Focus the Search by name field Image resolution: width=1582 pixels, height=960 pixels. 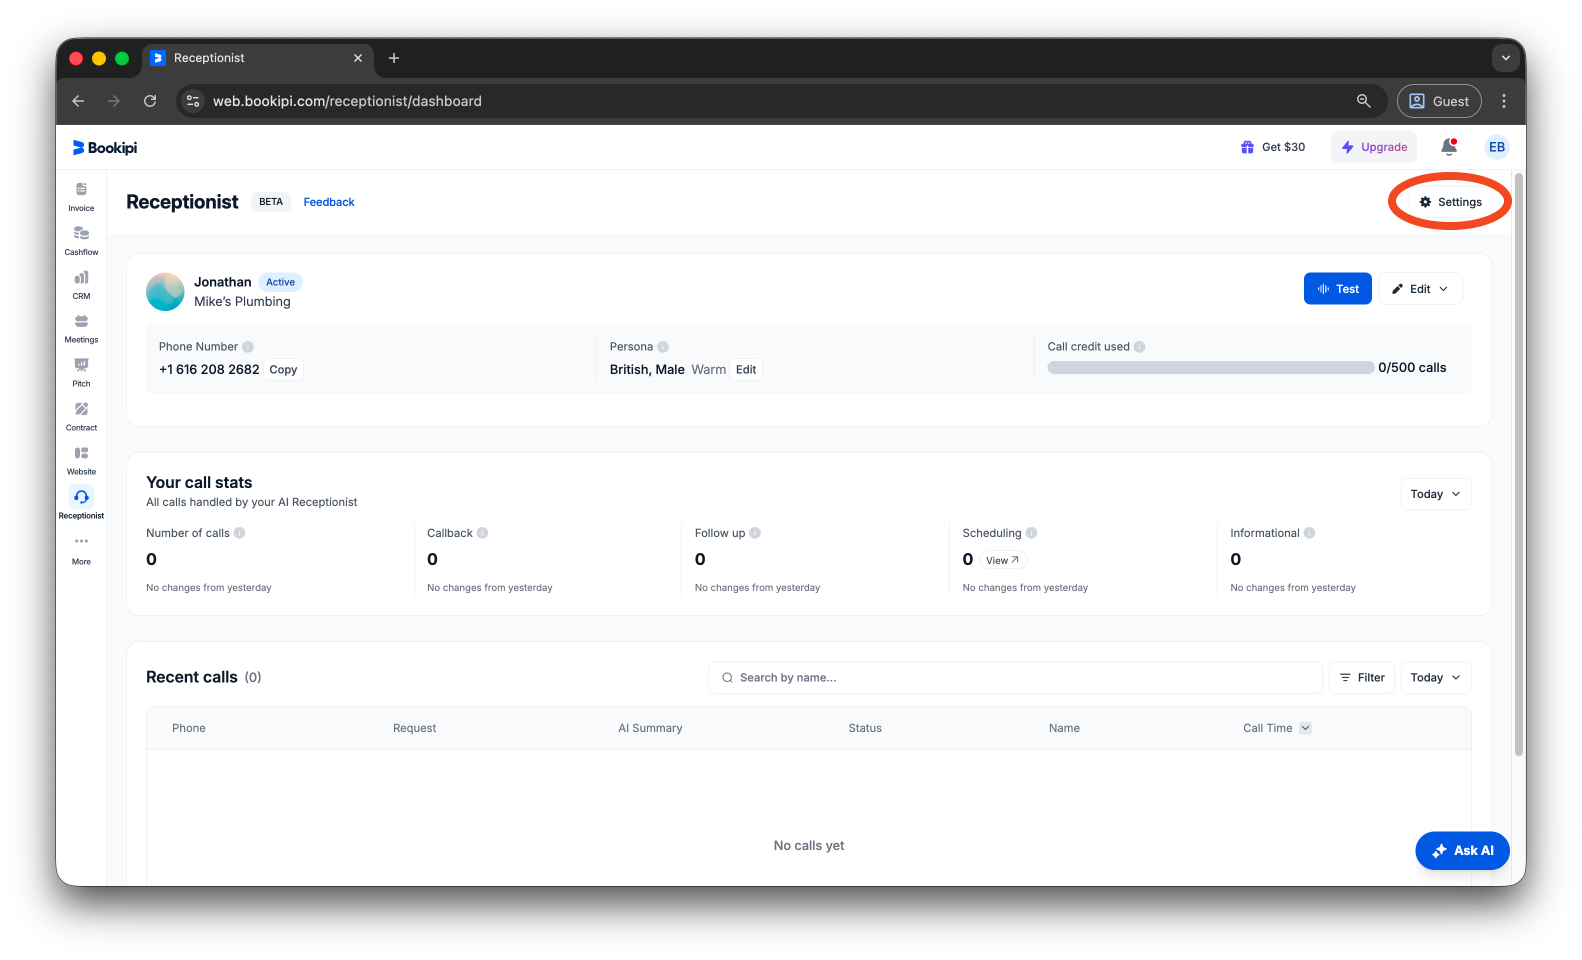tap(1015, 677)
